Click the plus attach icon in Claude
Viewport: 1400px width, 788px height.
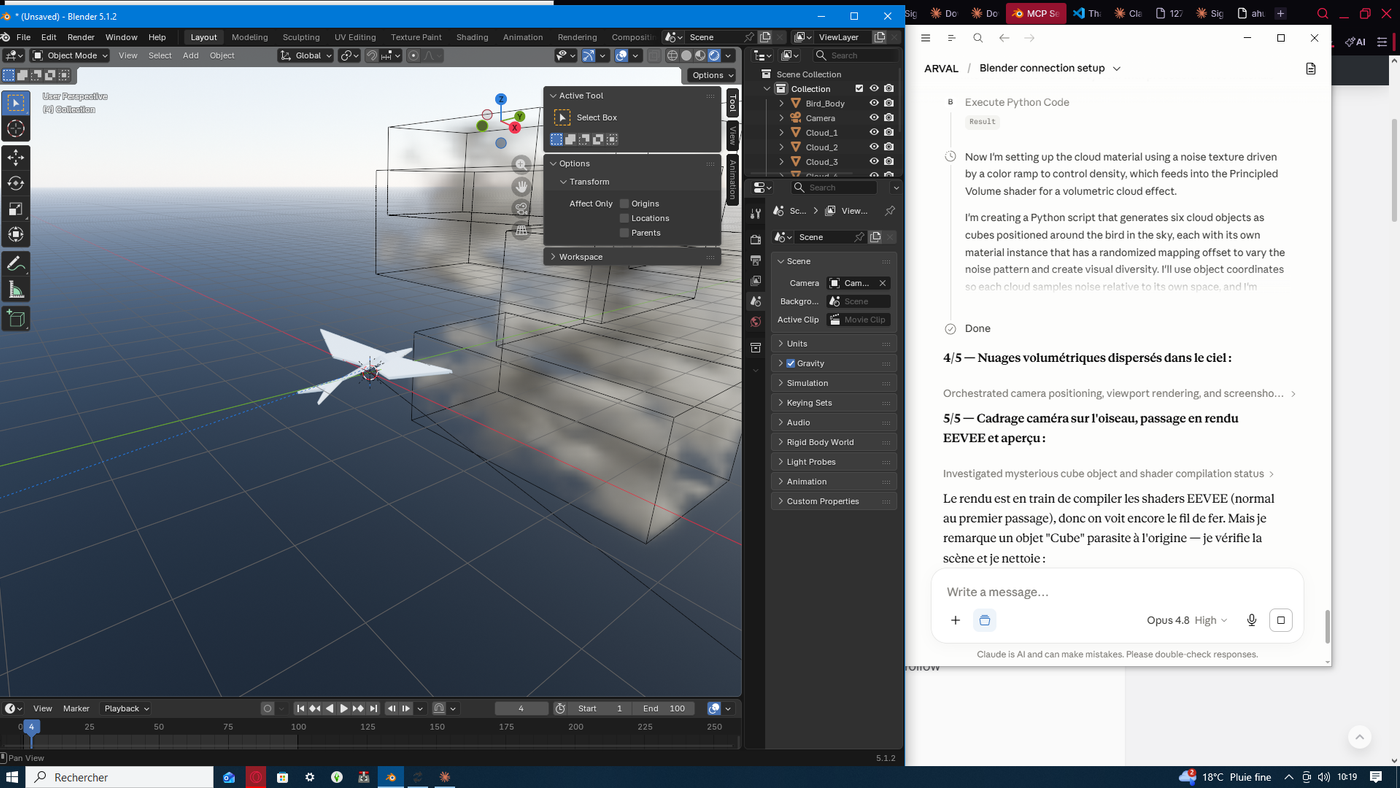tap(955, 620)
